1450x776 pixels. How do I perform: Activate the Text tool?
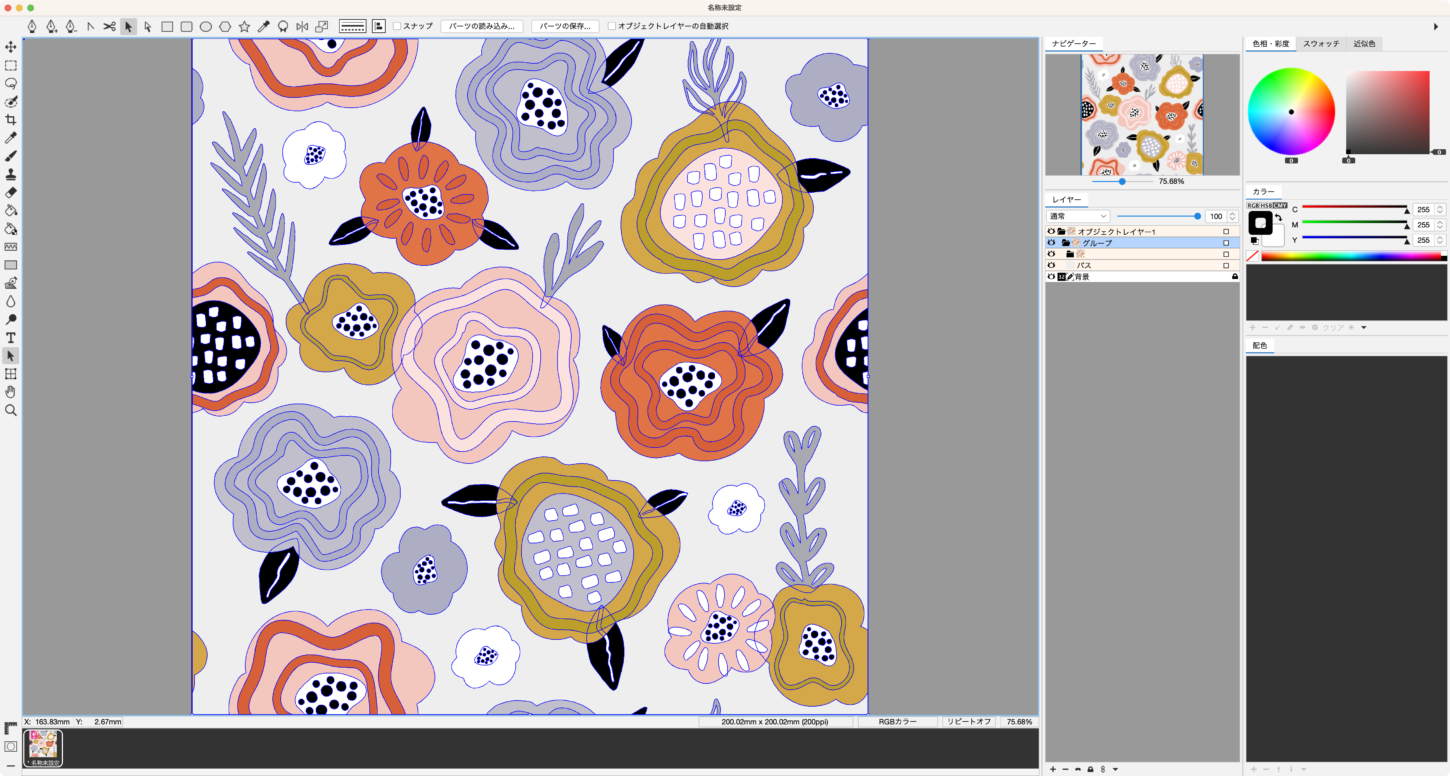coord(11,338)
